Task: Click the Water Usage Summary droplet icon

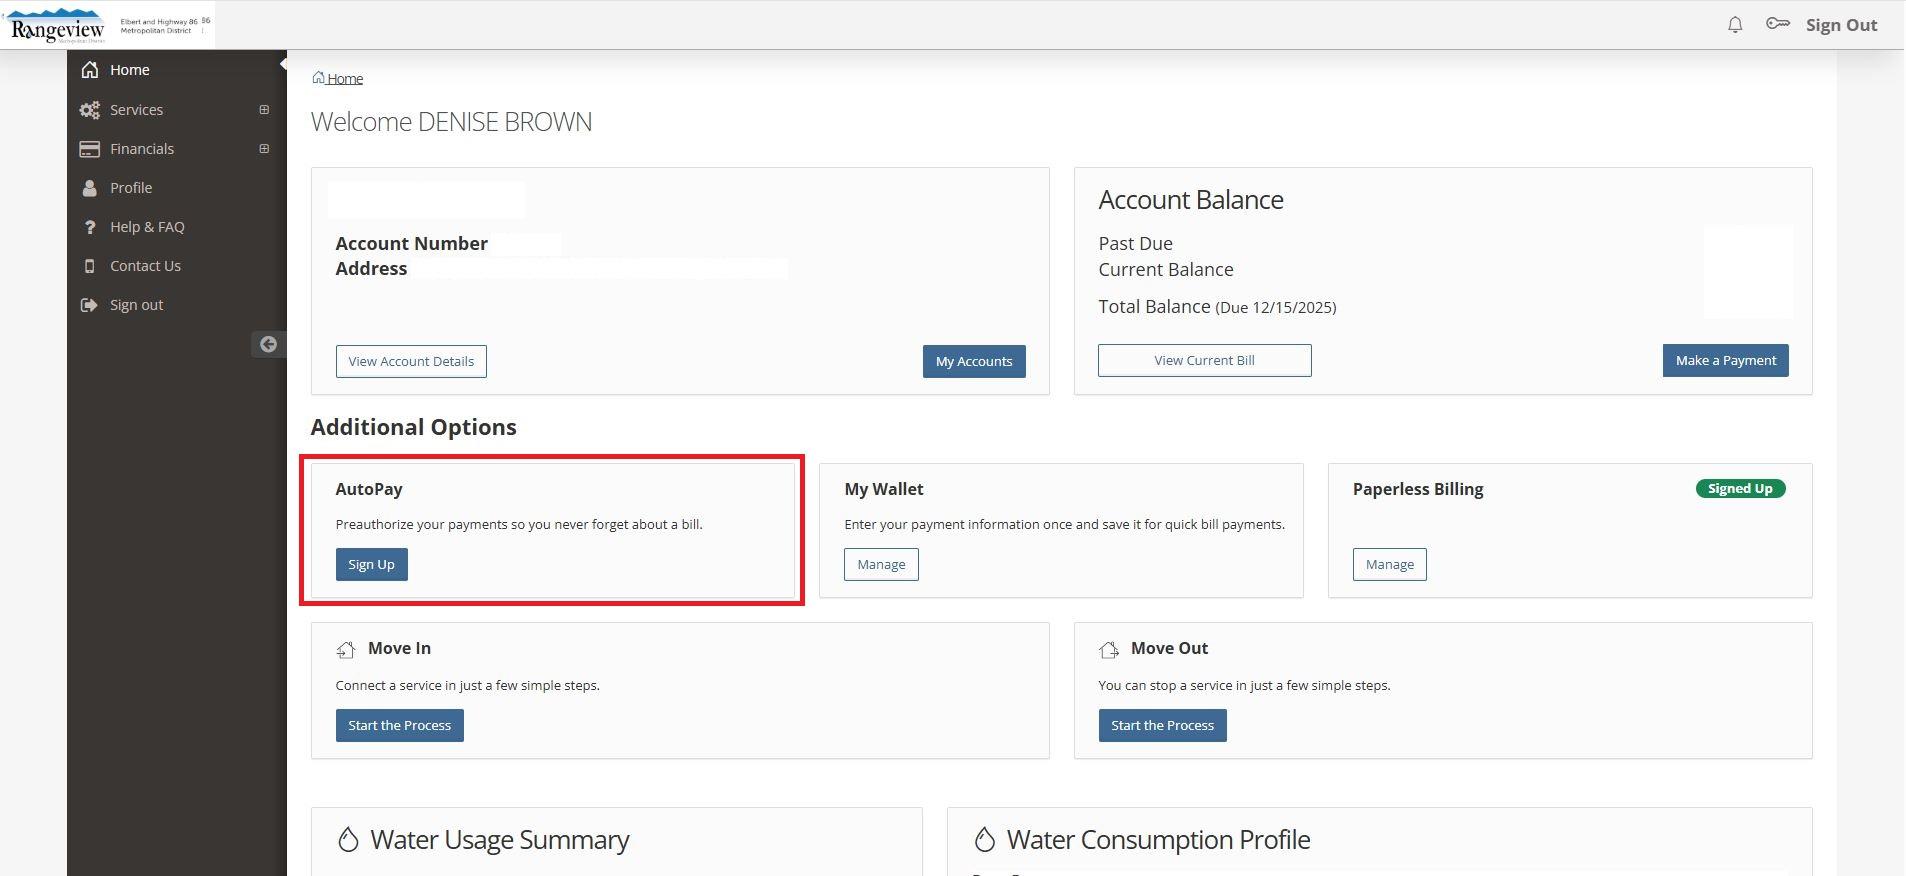Action: (x=348, y=839)
